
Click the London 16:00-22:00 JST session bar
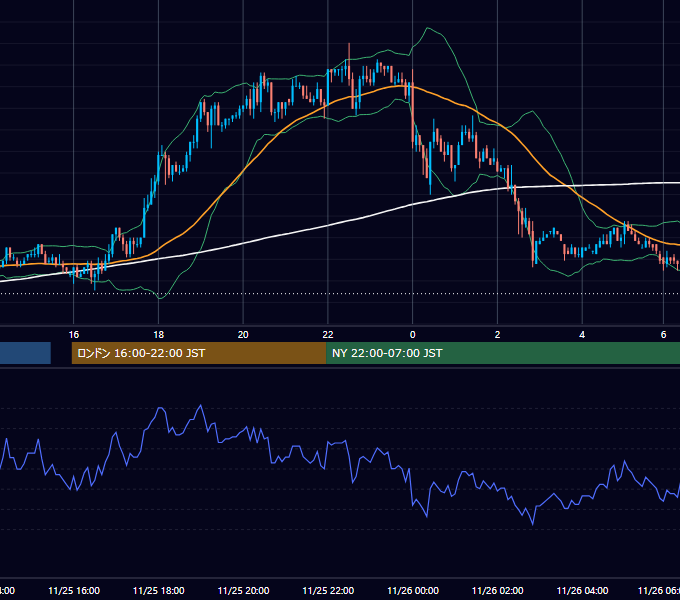[199, 353]
